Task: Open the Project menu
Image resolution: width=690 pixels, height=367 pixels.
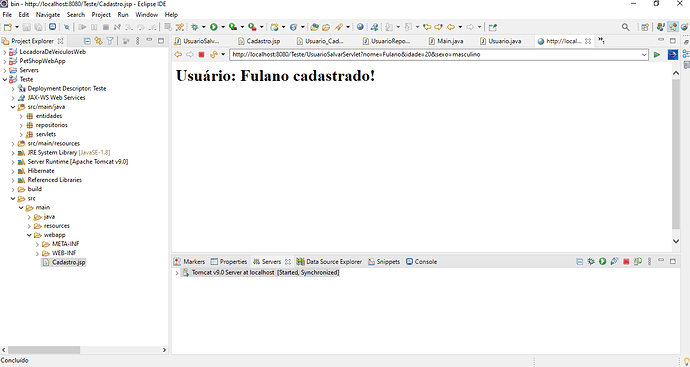Action: click(x=101, y=15)
